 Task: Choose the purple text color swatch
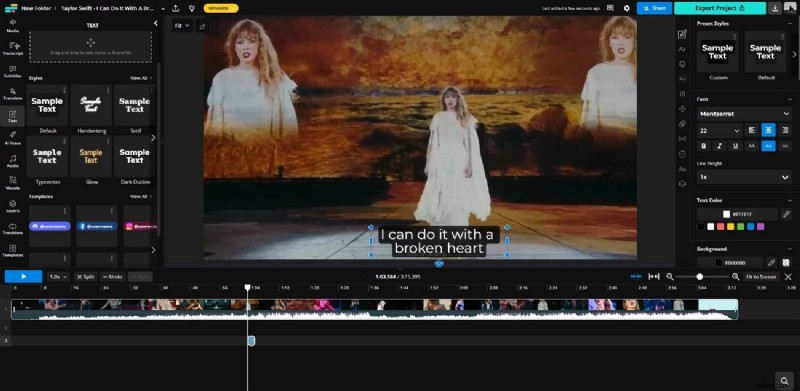pos(761,227)
